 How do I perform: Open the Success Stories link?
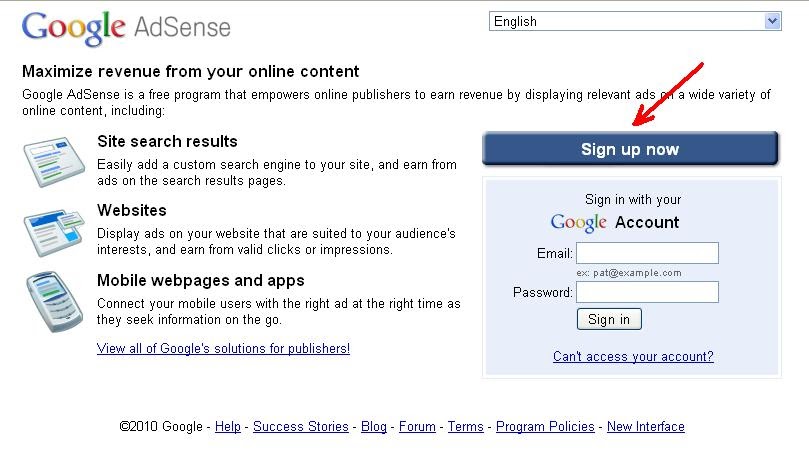301,427
